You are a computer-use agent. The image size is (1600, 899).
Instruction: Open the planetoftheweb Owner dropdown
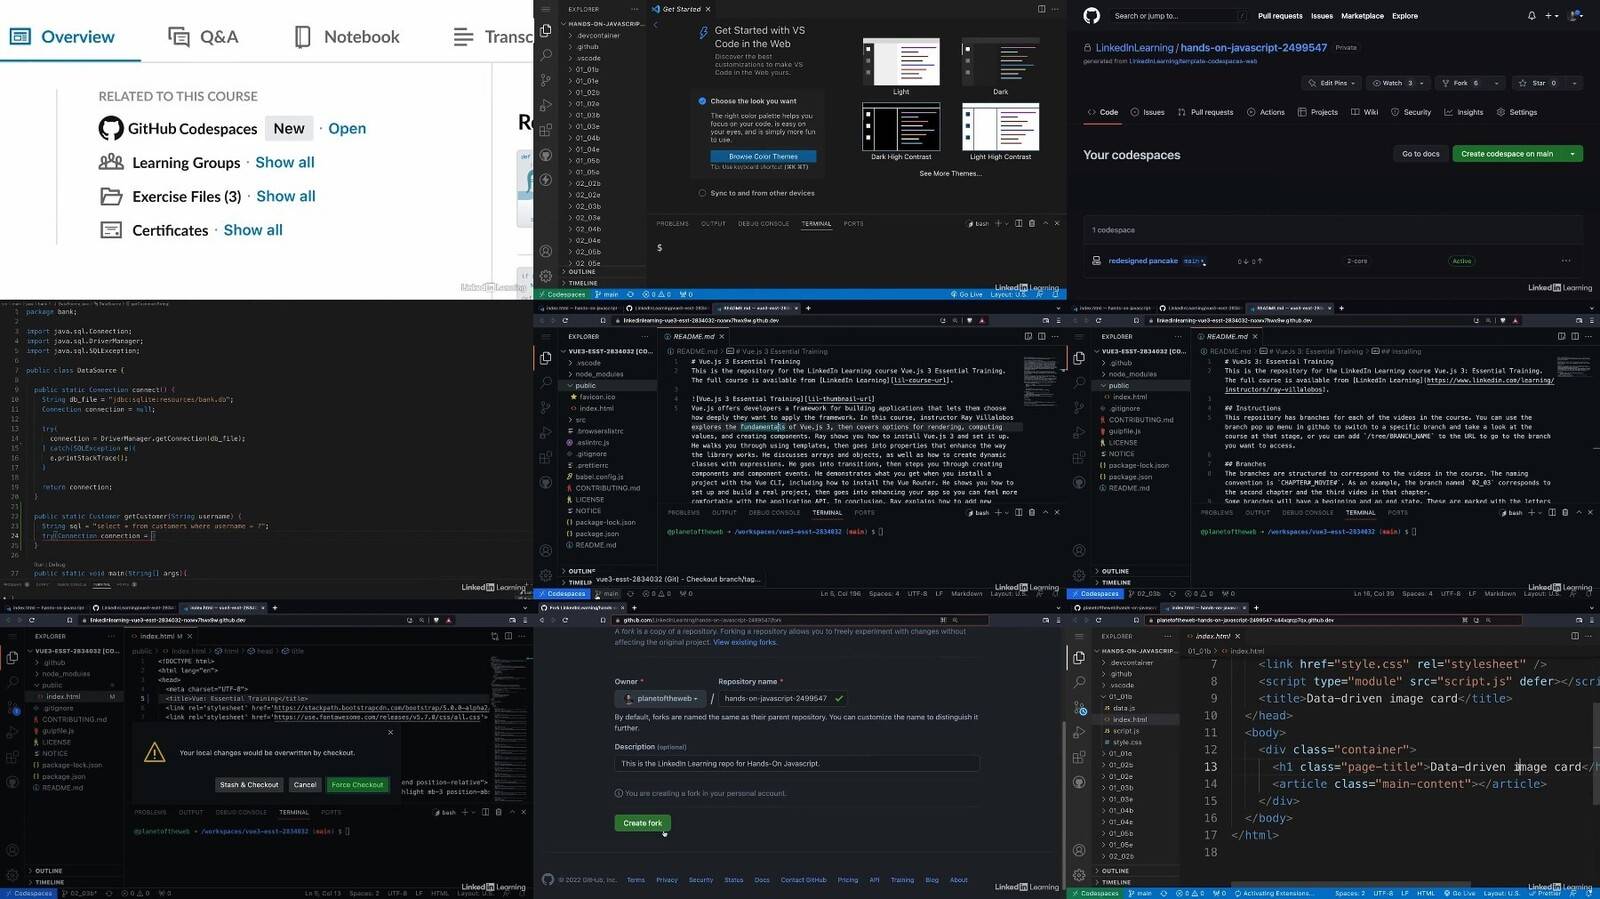[660, 698]
